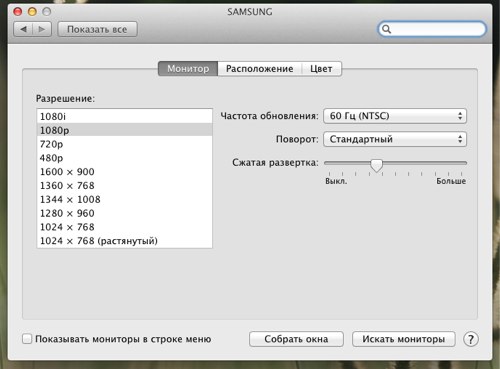The image size is (500, 369).
Task: Open the Частота обновления dropdown
Action: pos(395,116)
